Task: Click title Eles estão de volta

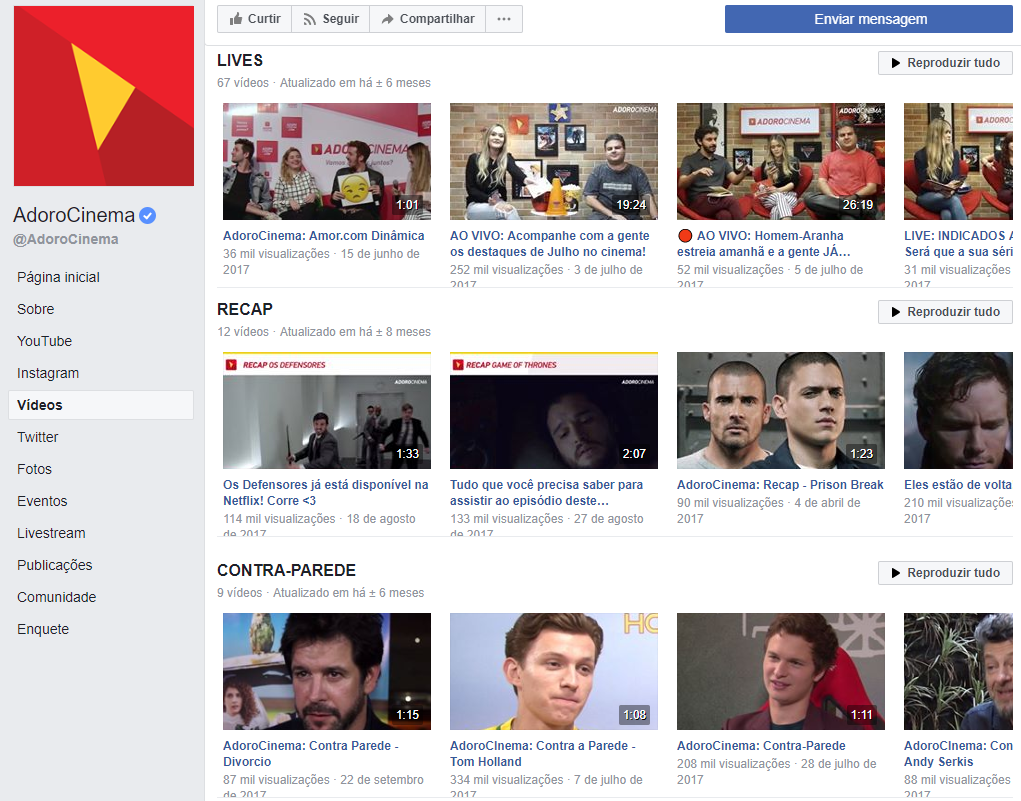Action: click(x=958, y=485)
